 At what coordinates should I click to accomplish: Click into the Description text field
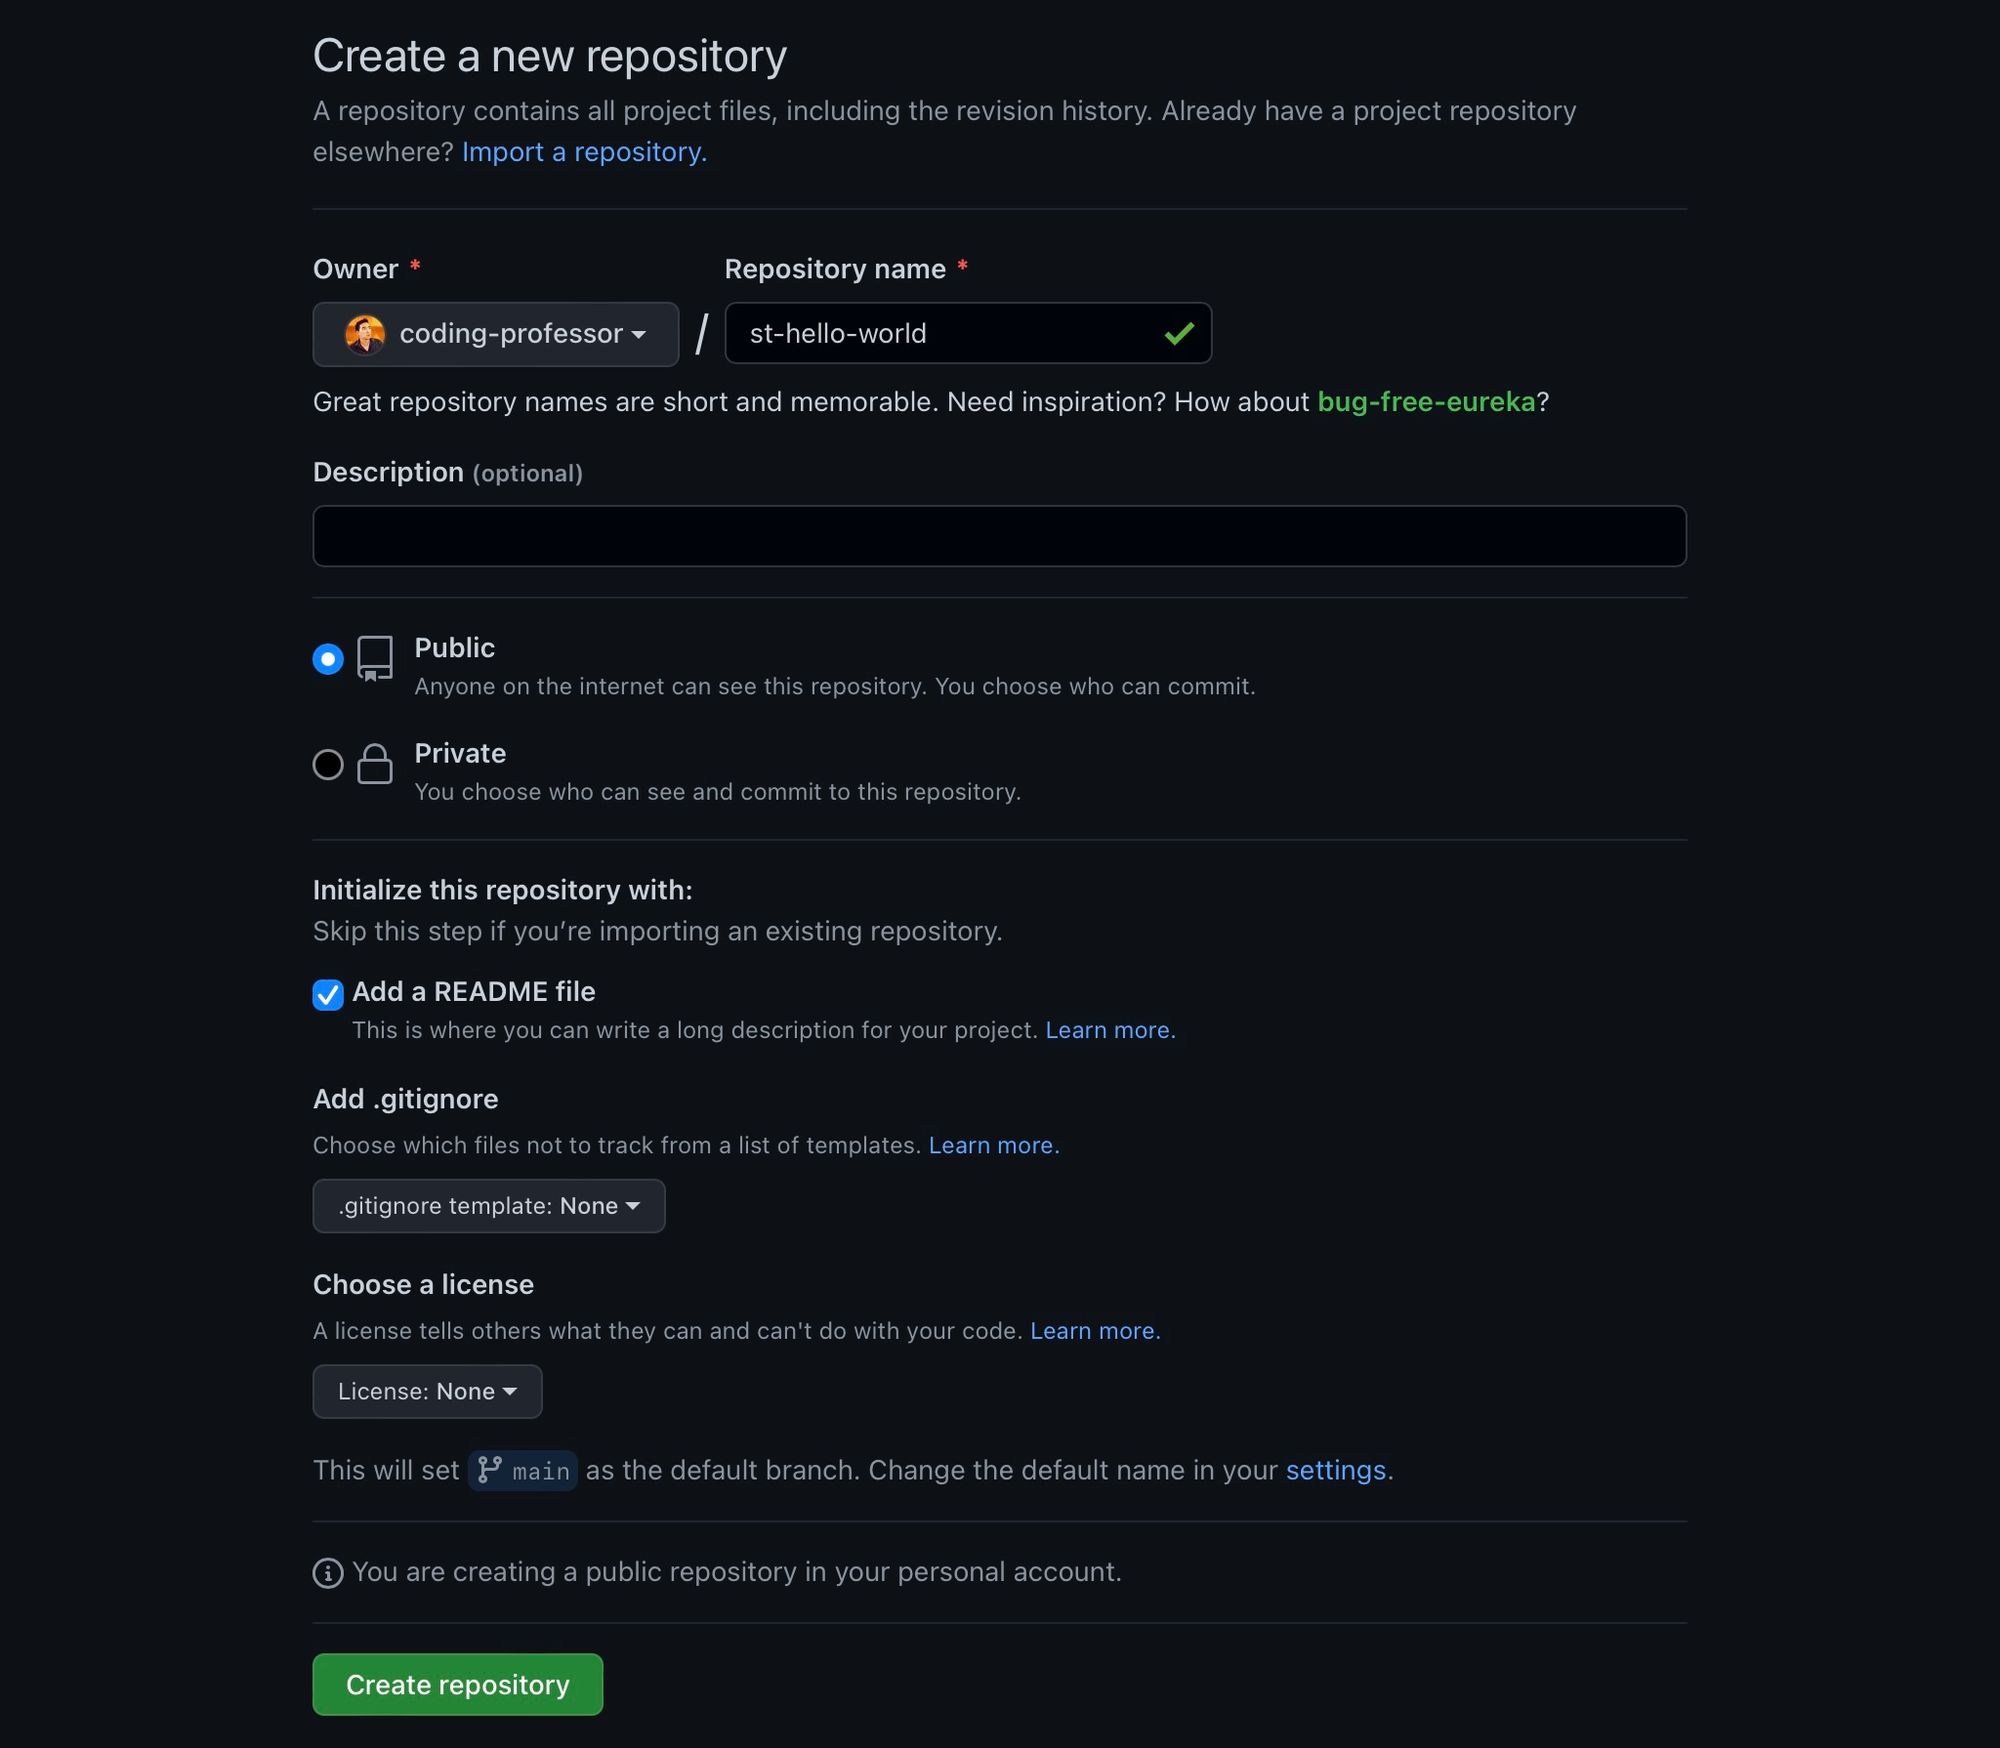point(999,536)
